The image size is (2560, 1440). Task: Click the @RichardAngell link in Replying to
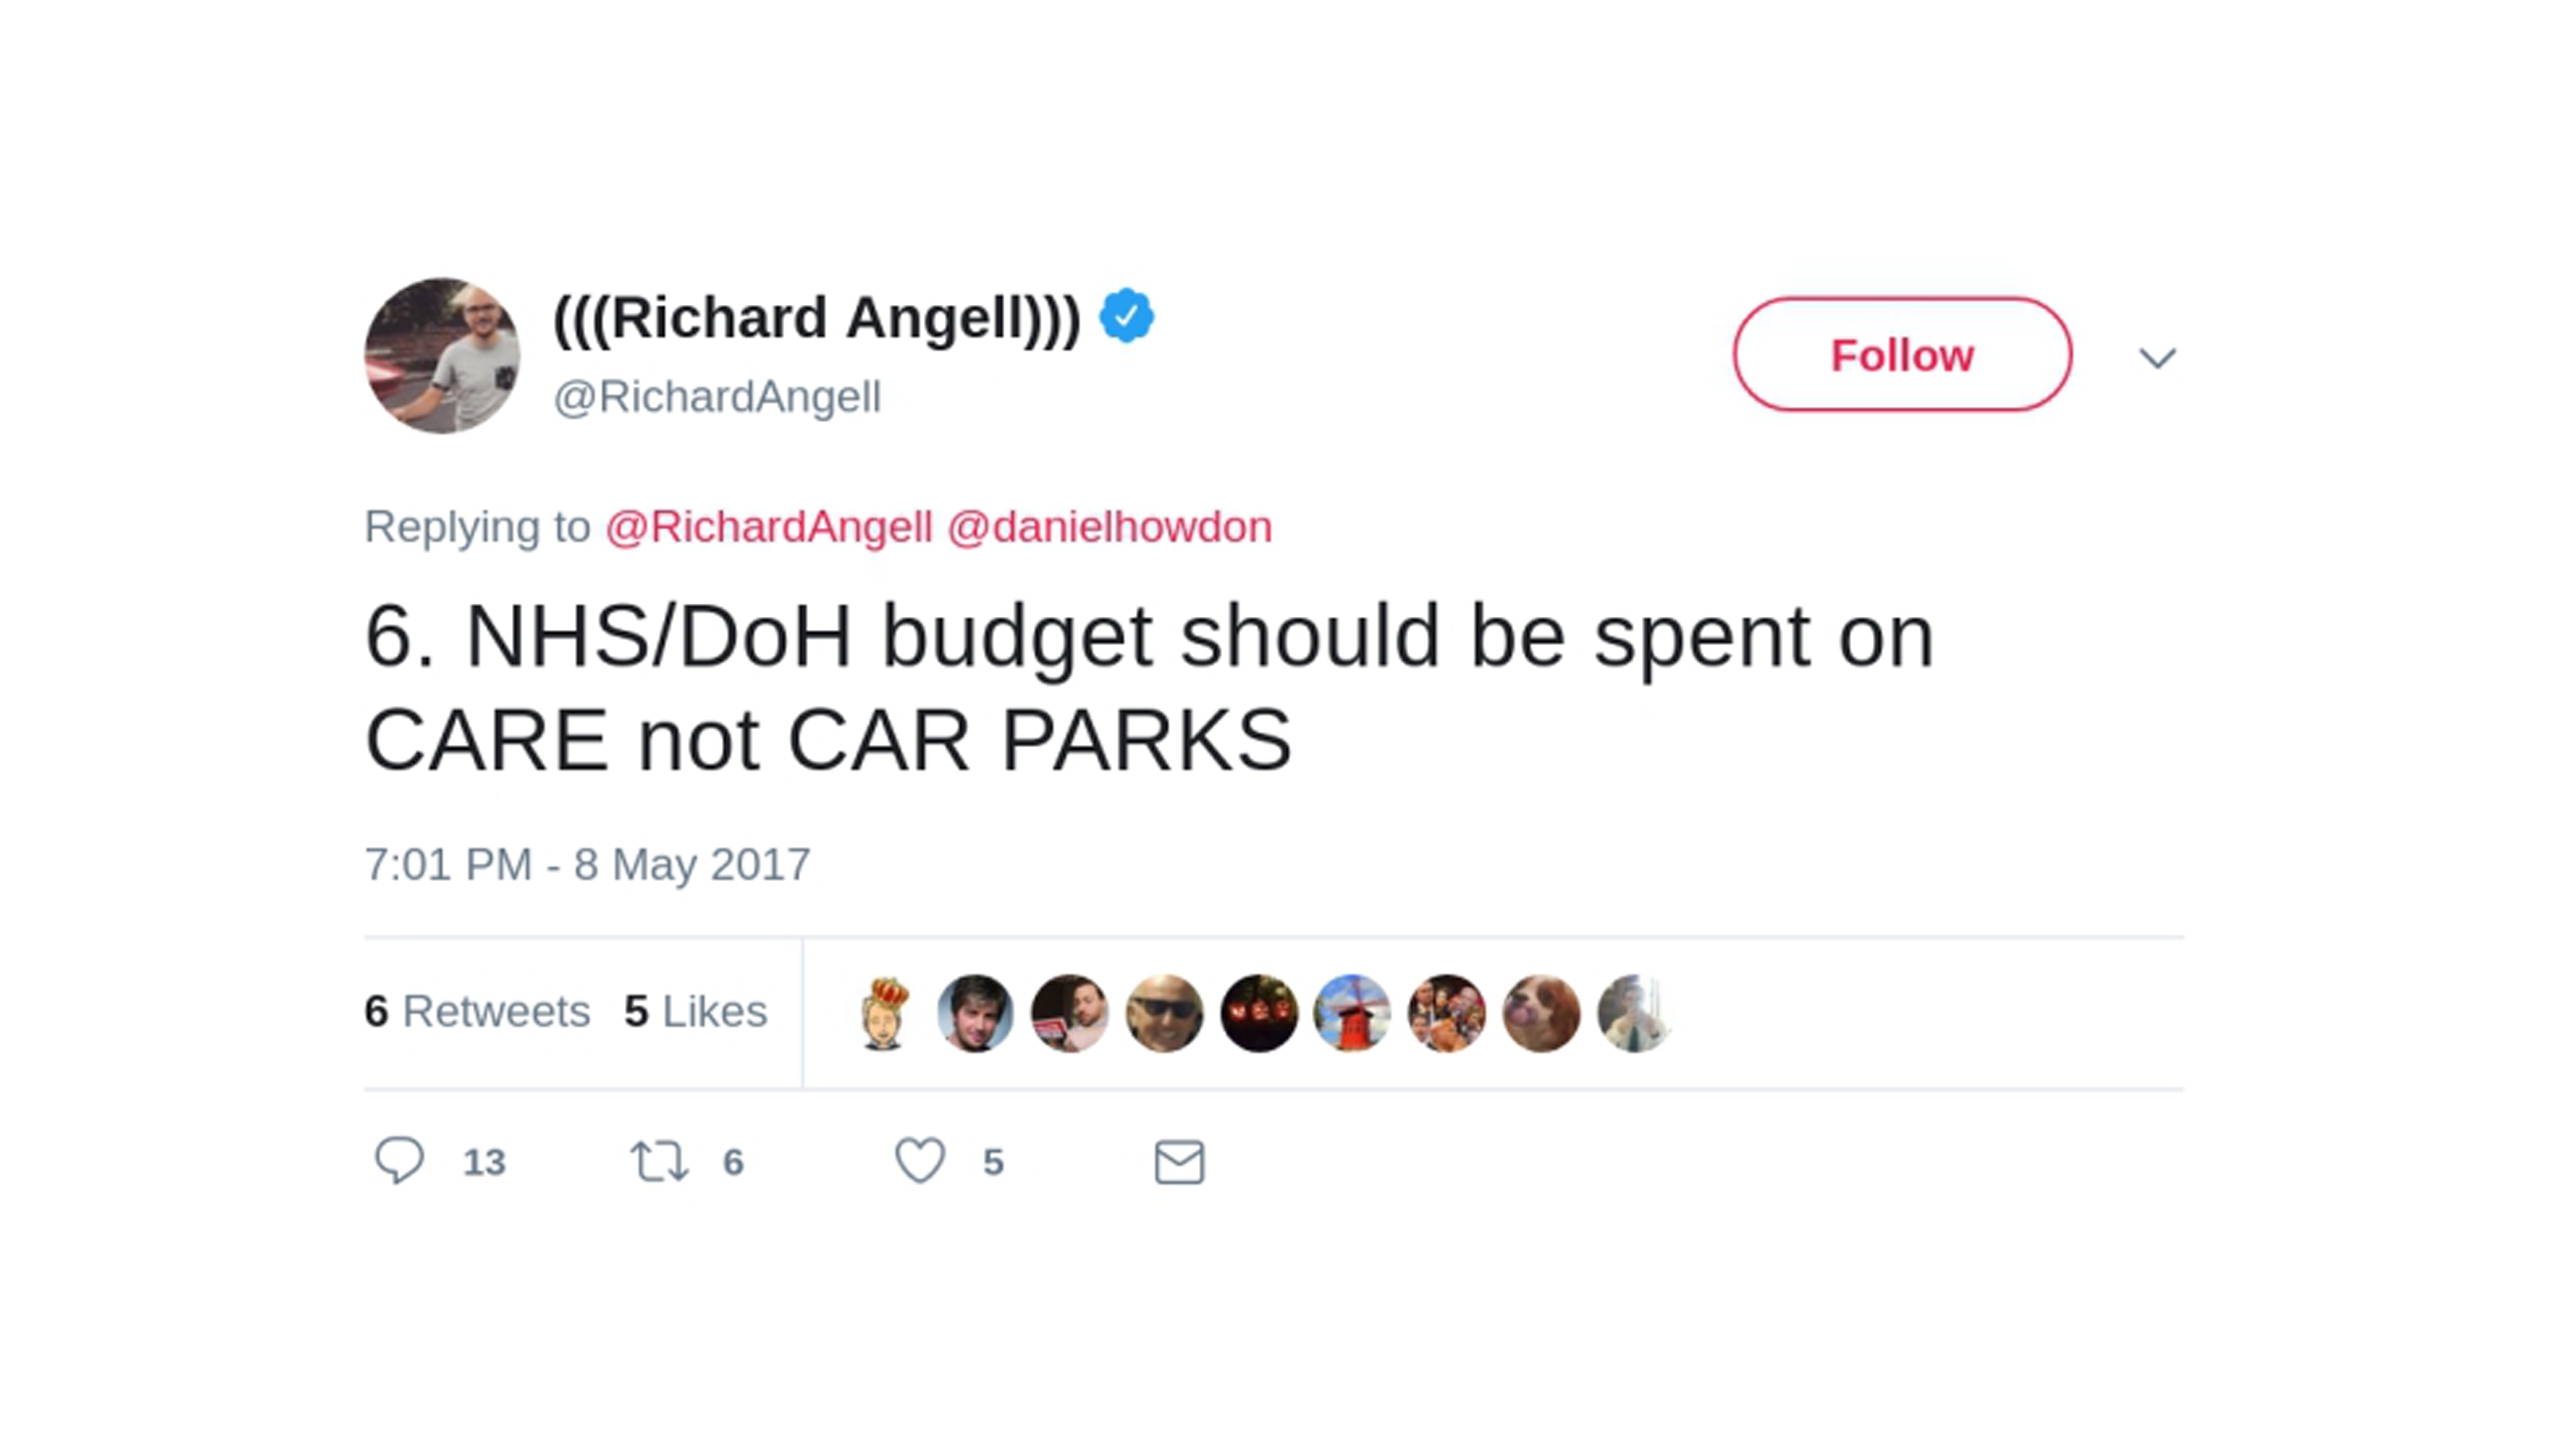coord(768,527)
